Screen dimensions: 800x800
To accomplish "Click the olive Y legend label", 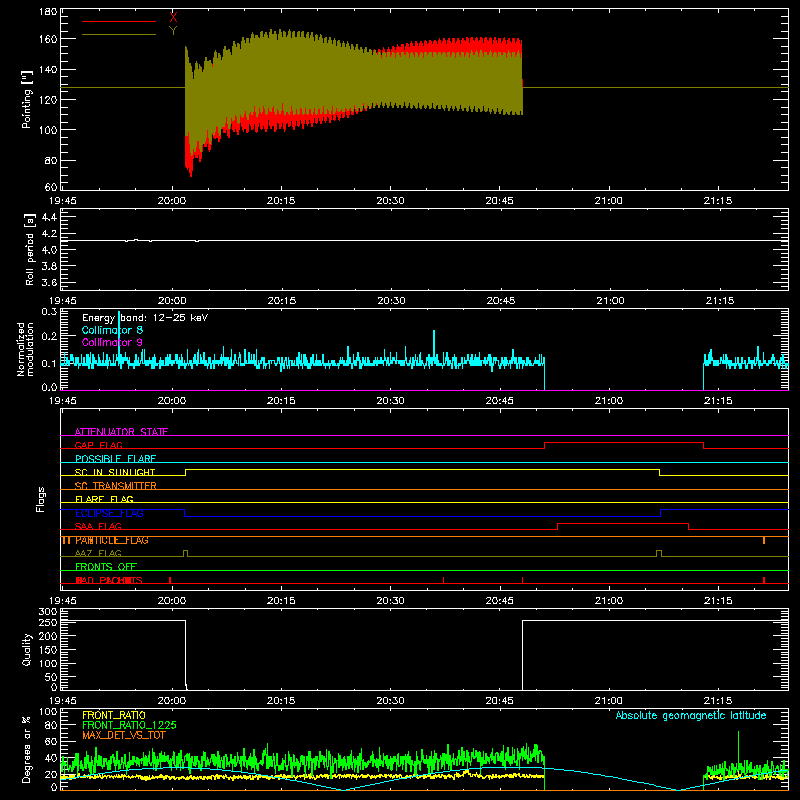I will tap(173, 31).
